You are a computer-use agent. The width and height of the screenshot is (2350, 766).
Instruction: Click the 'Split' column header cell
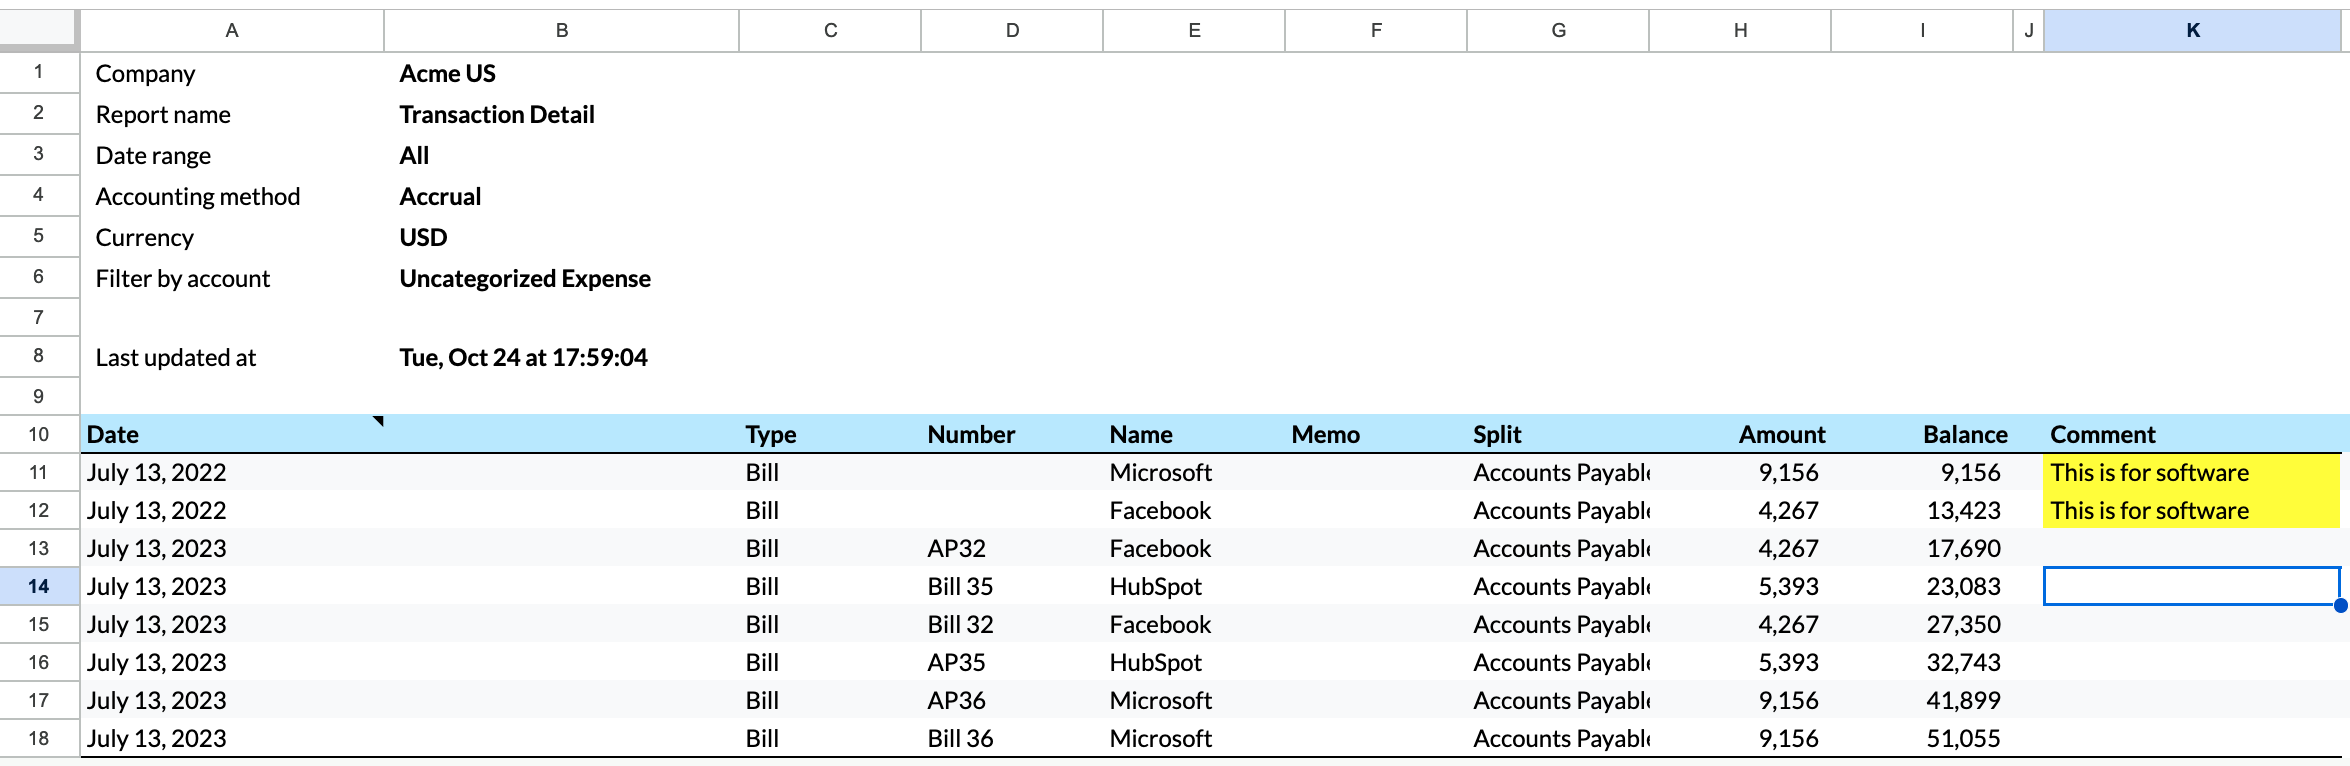(1558, 434)
